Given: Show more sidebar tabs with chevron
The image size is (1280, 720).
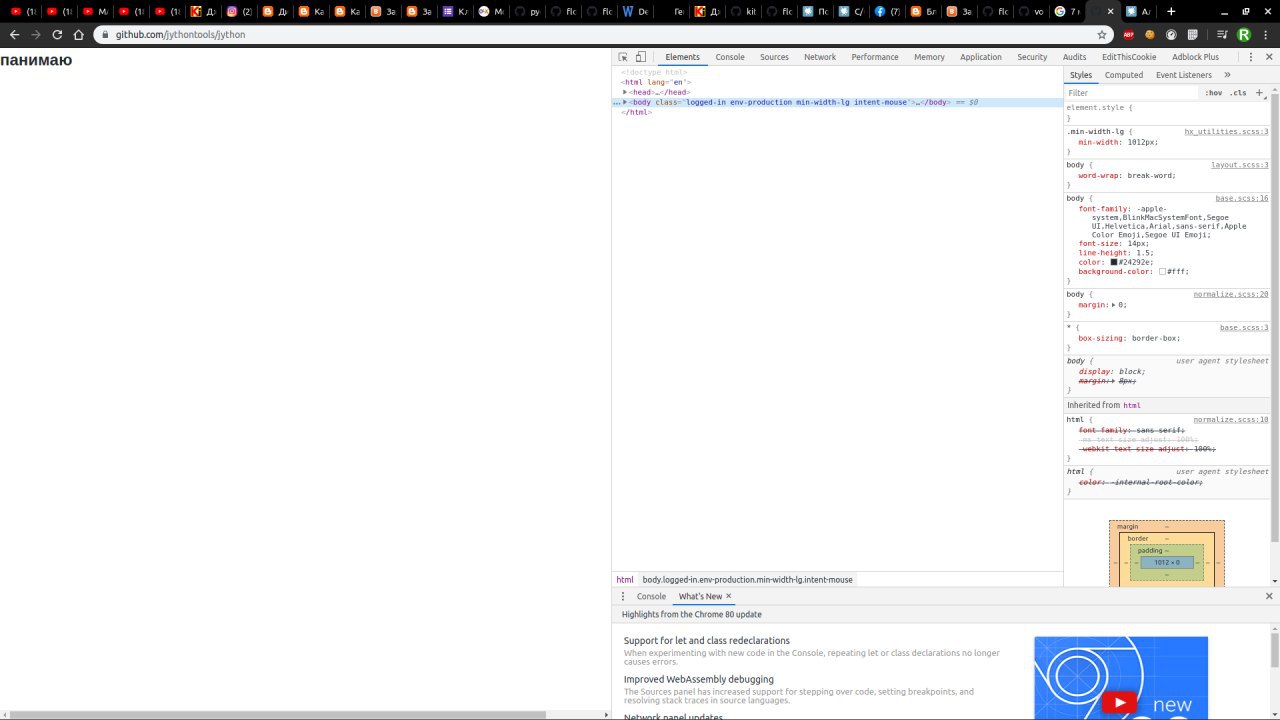Looking at the screenshot, I should 1227,75.
